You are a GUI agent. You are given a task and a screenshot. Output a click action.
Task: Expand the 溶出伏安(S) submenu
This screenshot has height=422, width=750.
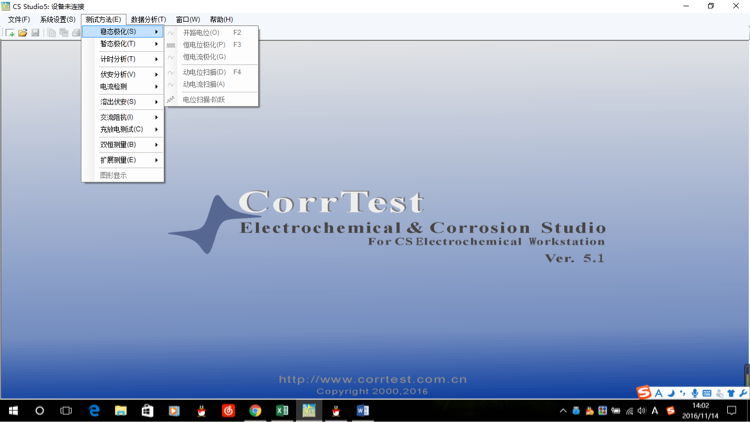(123, 102)
